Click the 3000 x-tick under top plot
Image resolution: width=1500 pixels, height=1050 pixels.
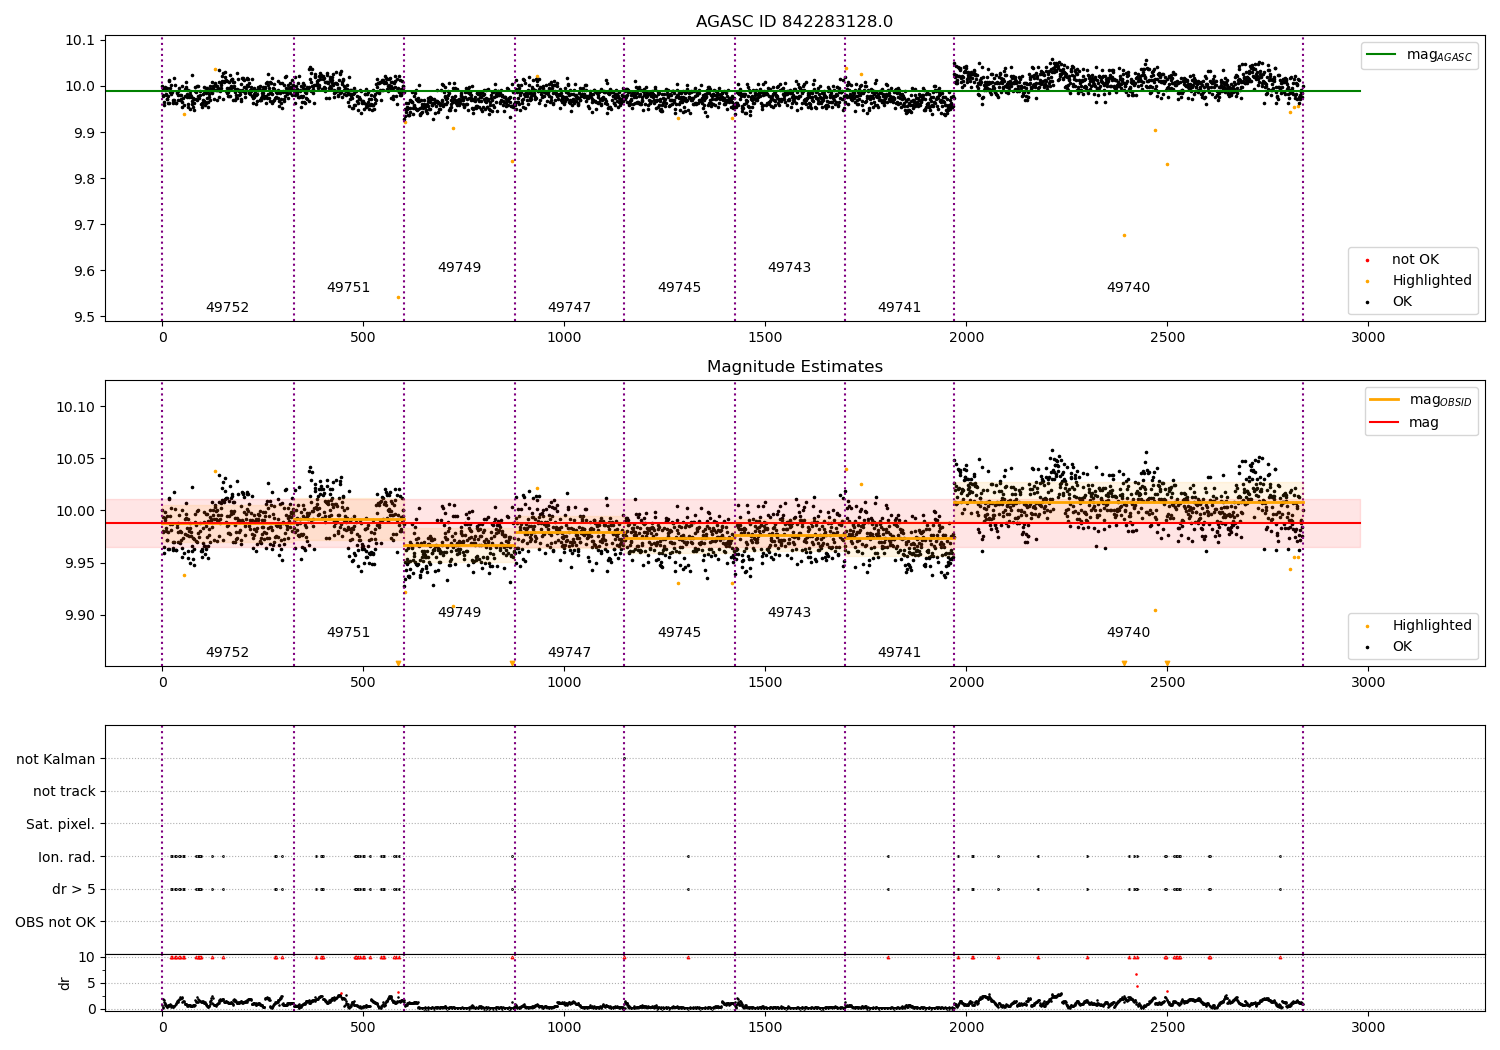[x=1368, y=338]
